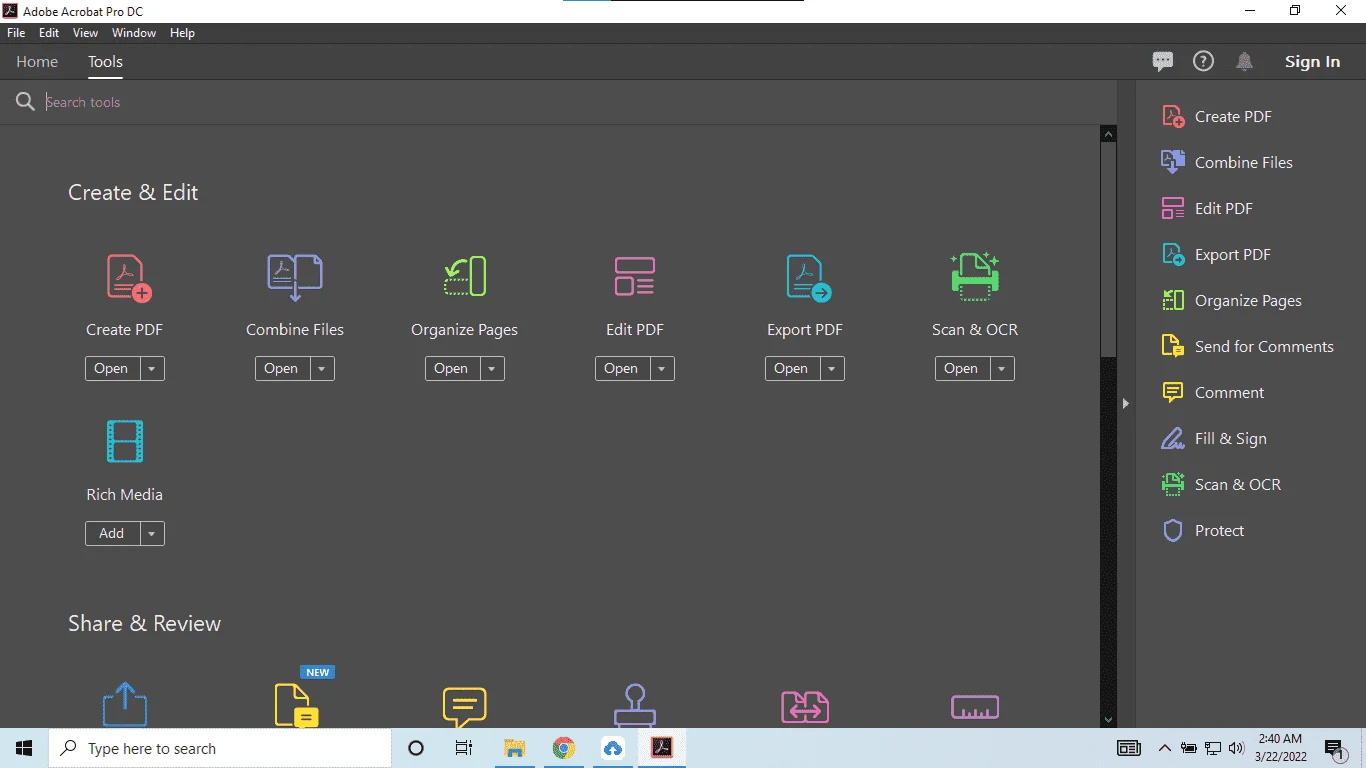Select Protect shield in the right sidebar

(x=1203, y=531)
